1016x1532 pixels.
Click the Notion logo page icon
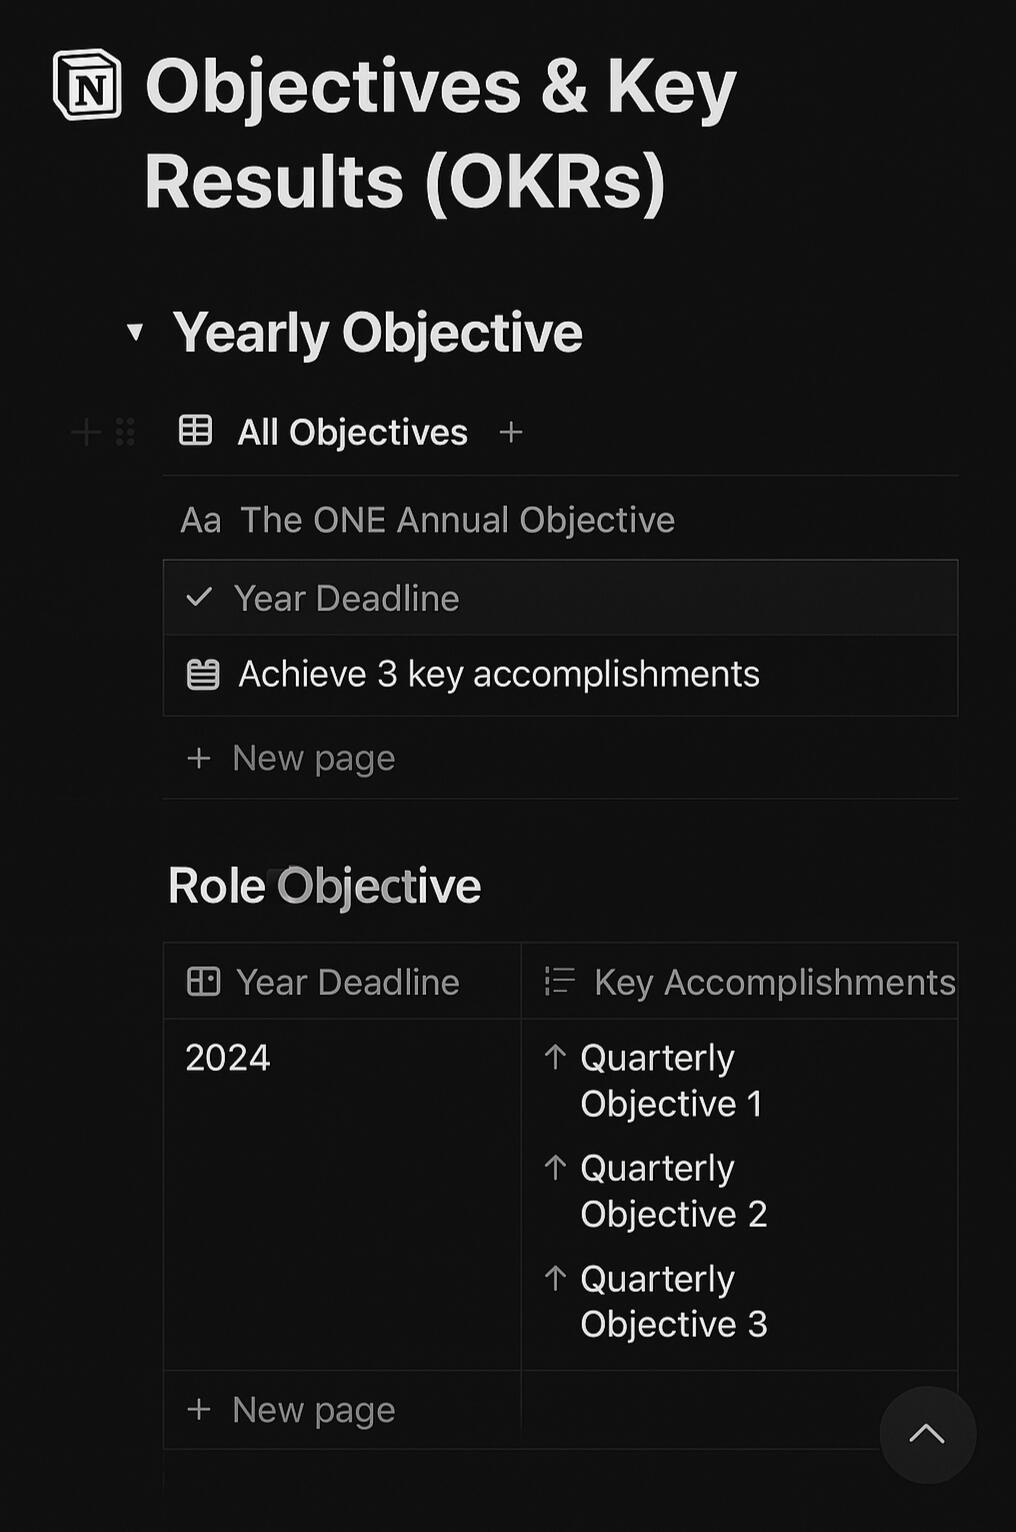coord(88,85)
